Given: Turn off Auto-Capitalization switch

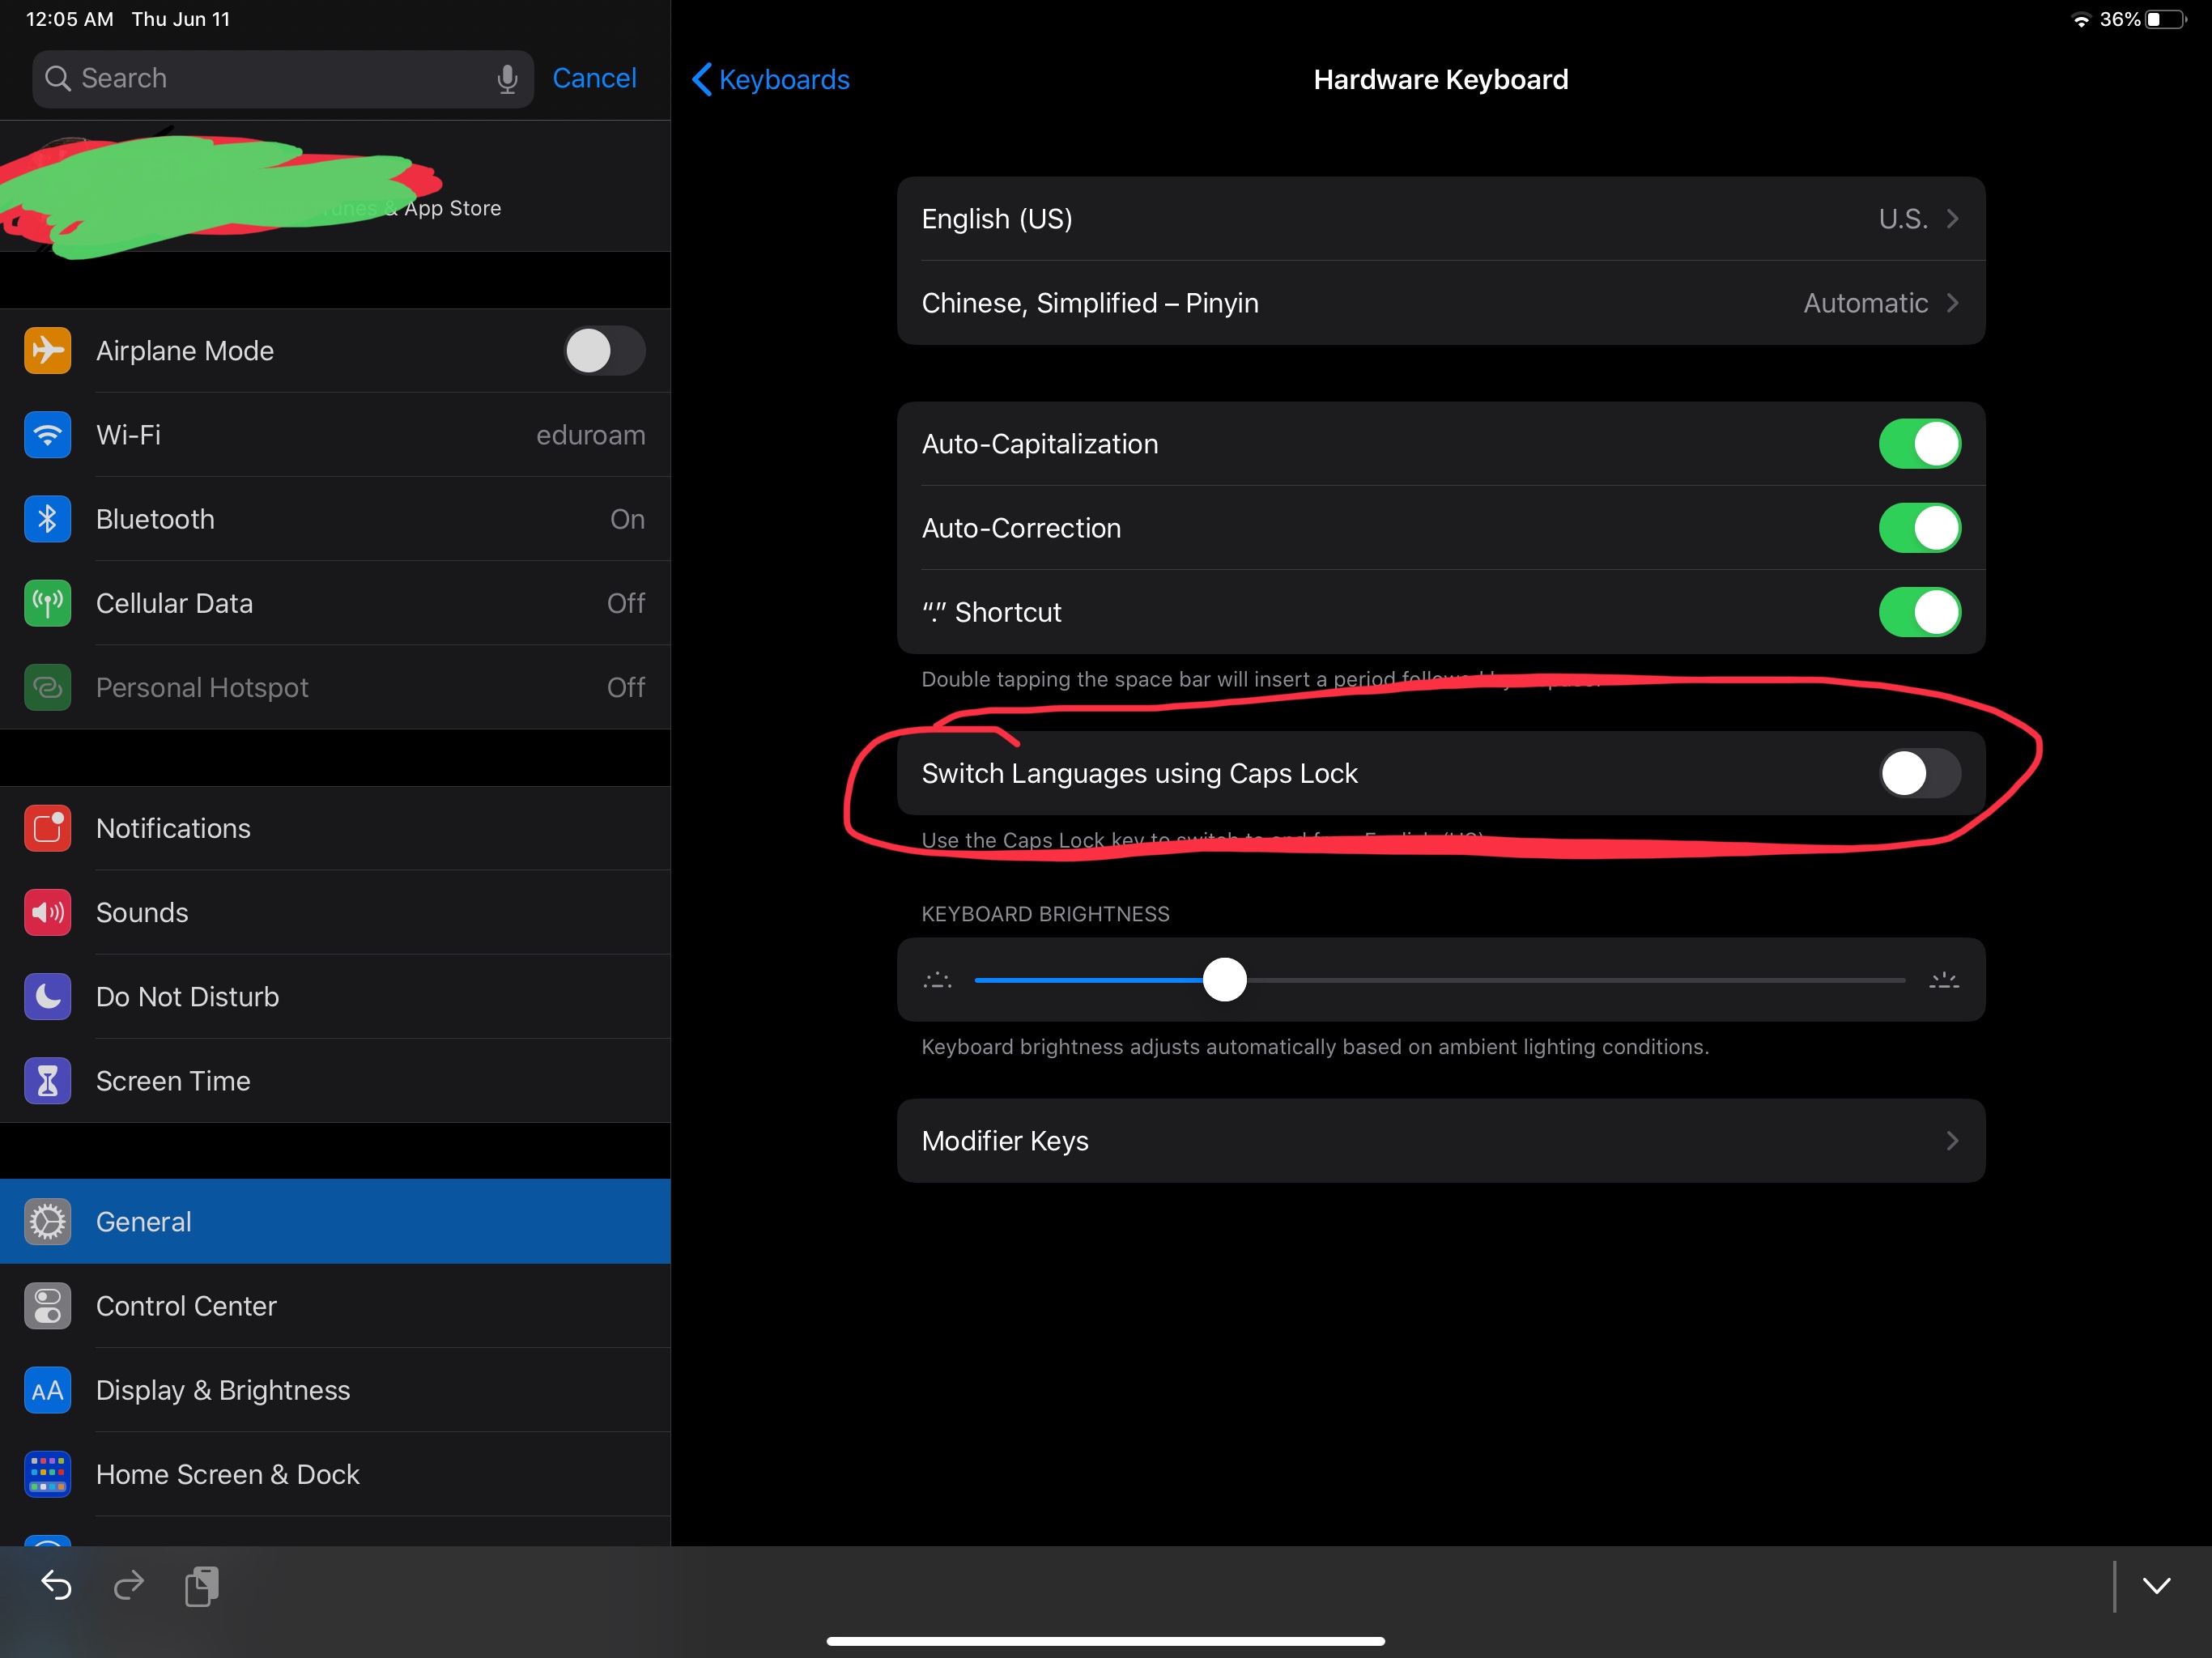Looking at the screenshot, I should 1918,444.
